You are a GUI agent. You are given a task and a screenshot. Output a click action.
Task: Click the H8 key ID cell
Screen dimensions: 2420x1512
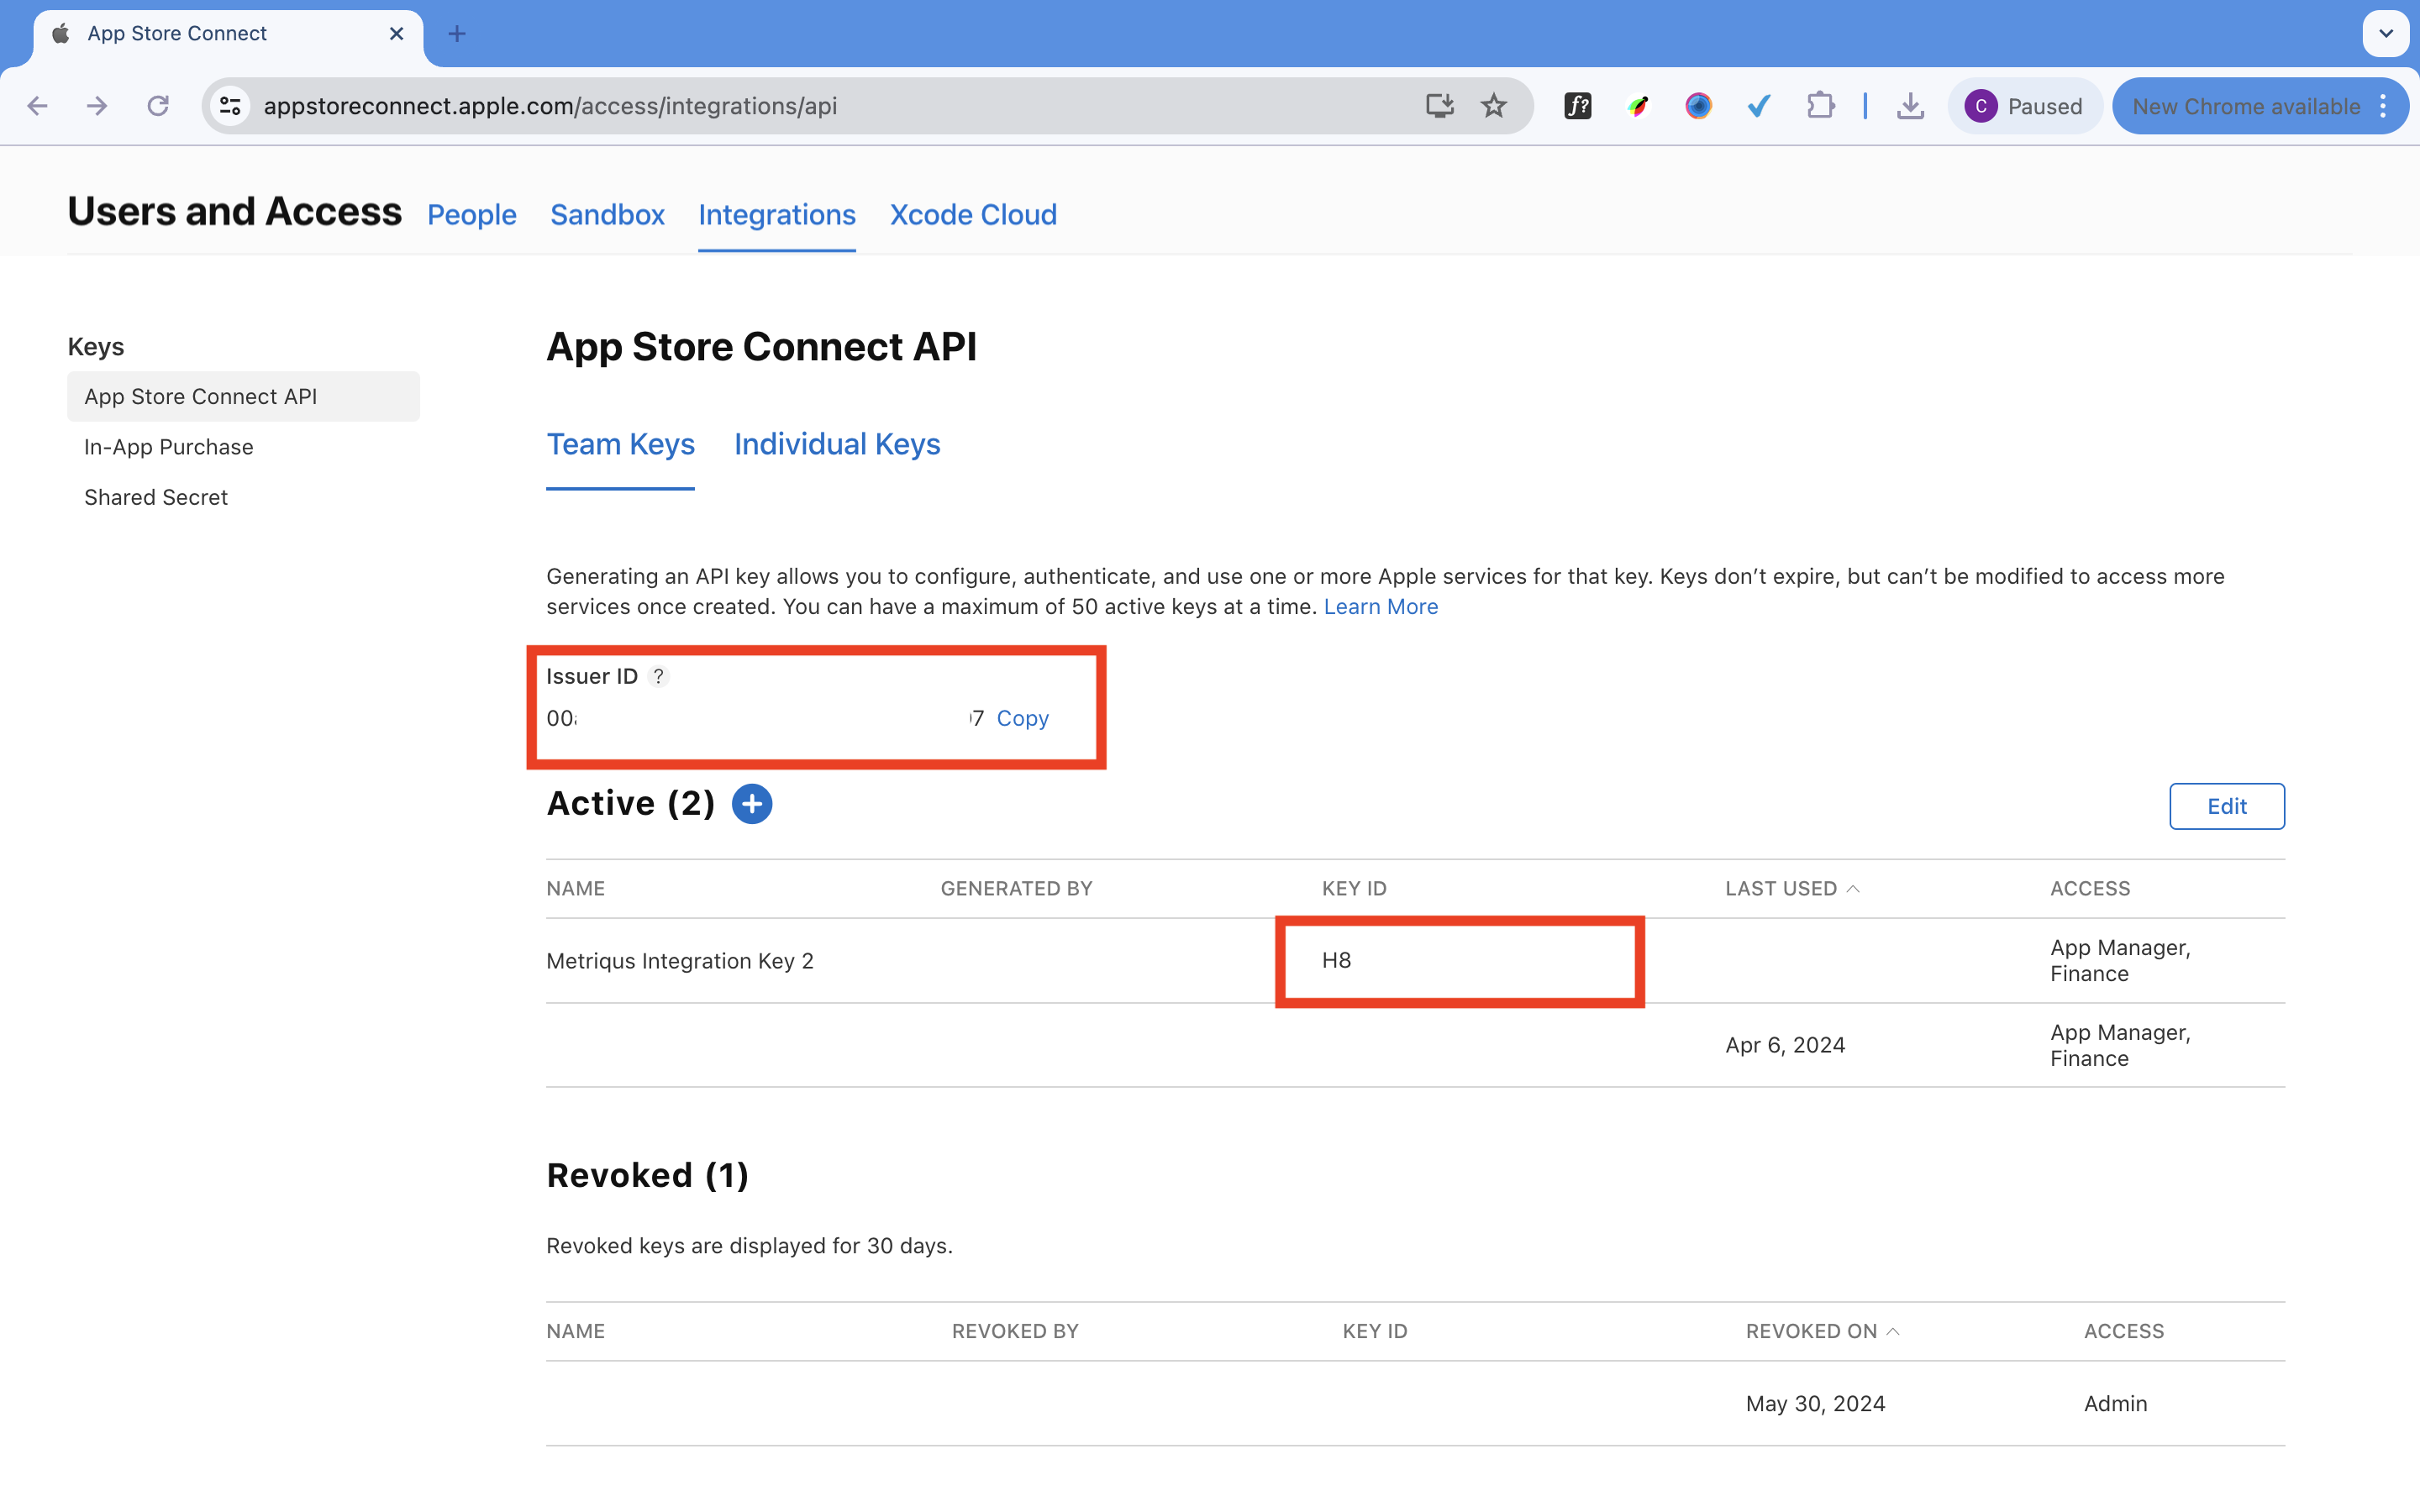pyautogui.click(x=1336, y=960)
